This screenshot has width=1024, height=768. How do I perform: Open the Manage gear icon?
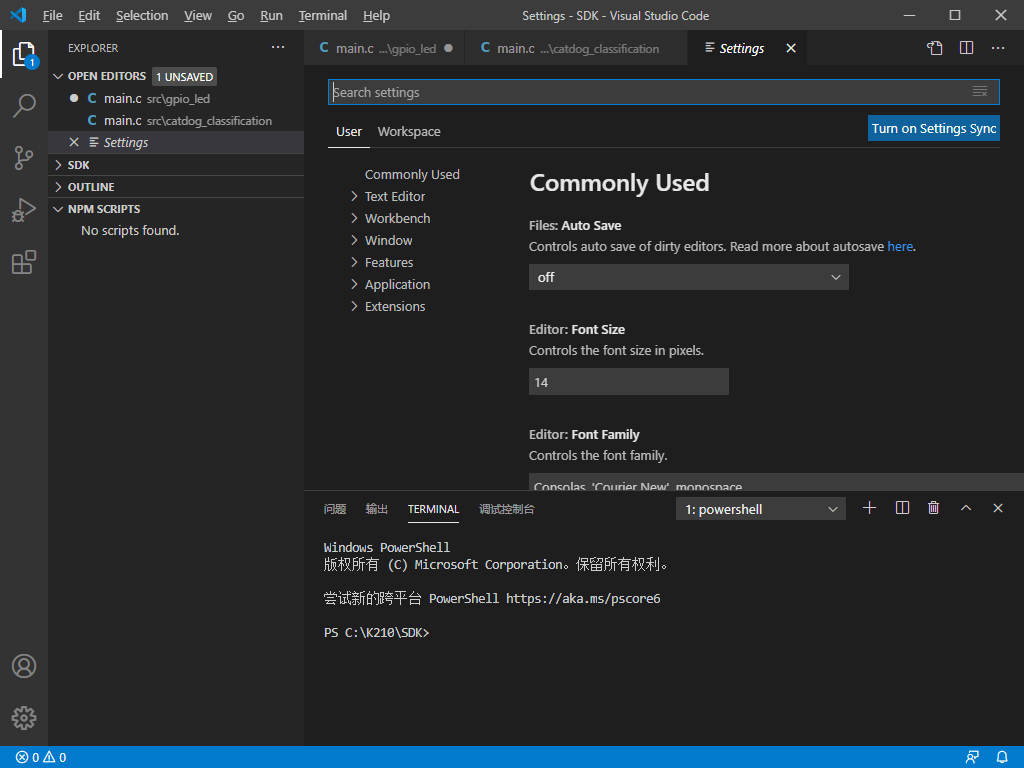[x=24, y=718]
